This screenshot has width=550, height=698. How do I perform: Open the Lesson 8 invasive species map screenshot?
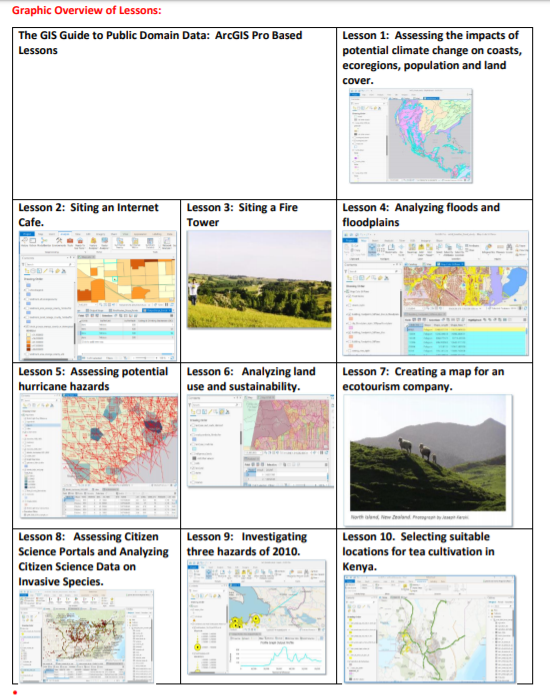[87, 636]
